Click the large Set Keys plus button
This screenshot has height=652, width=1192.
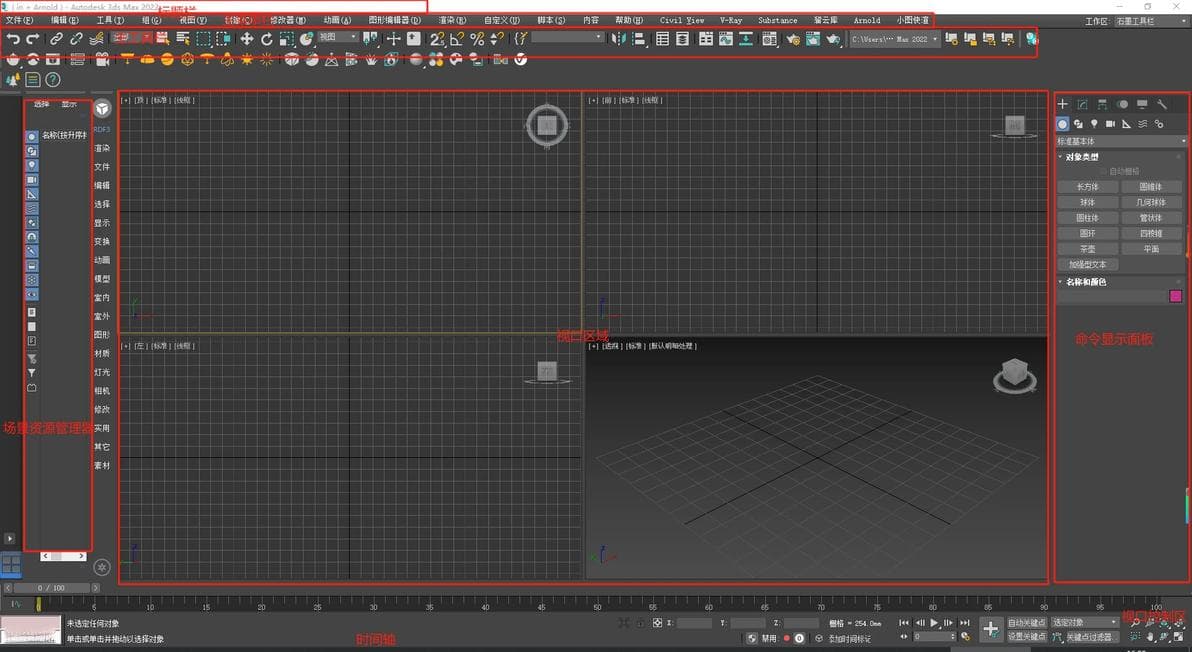pos(991,628)
